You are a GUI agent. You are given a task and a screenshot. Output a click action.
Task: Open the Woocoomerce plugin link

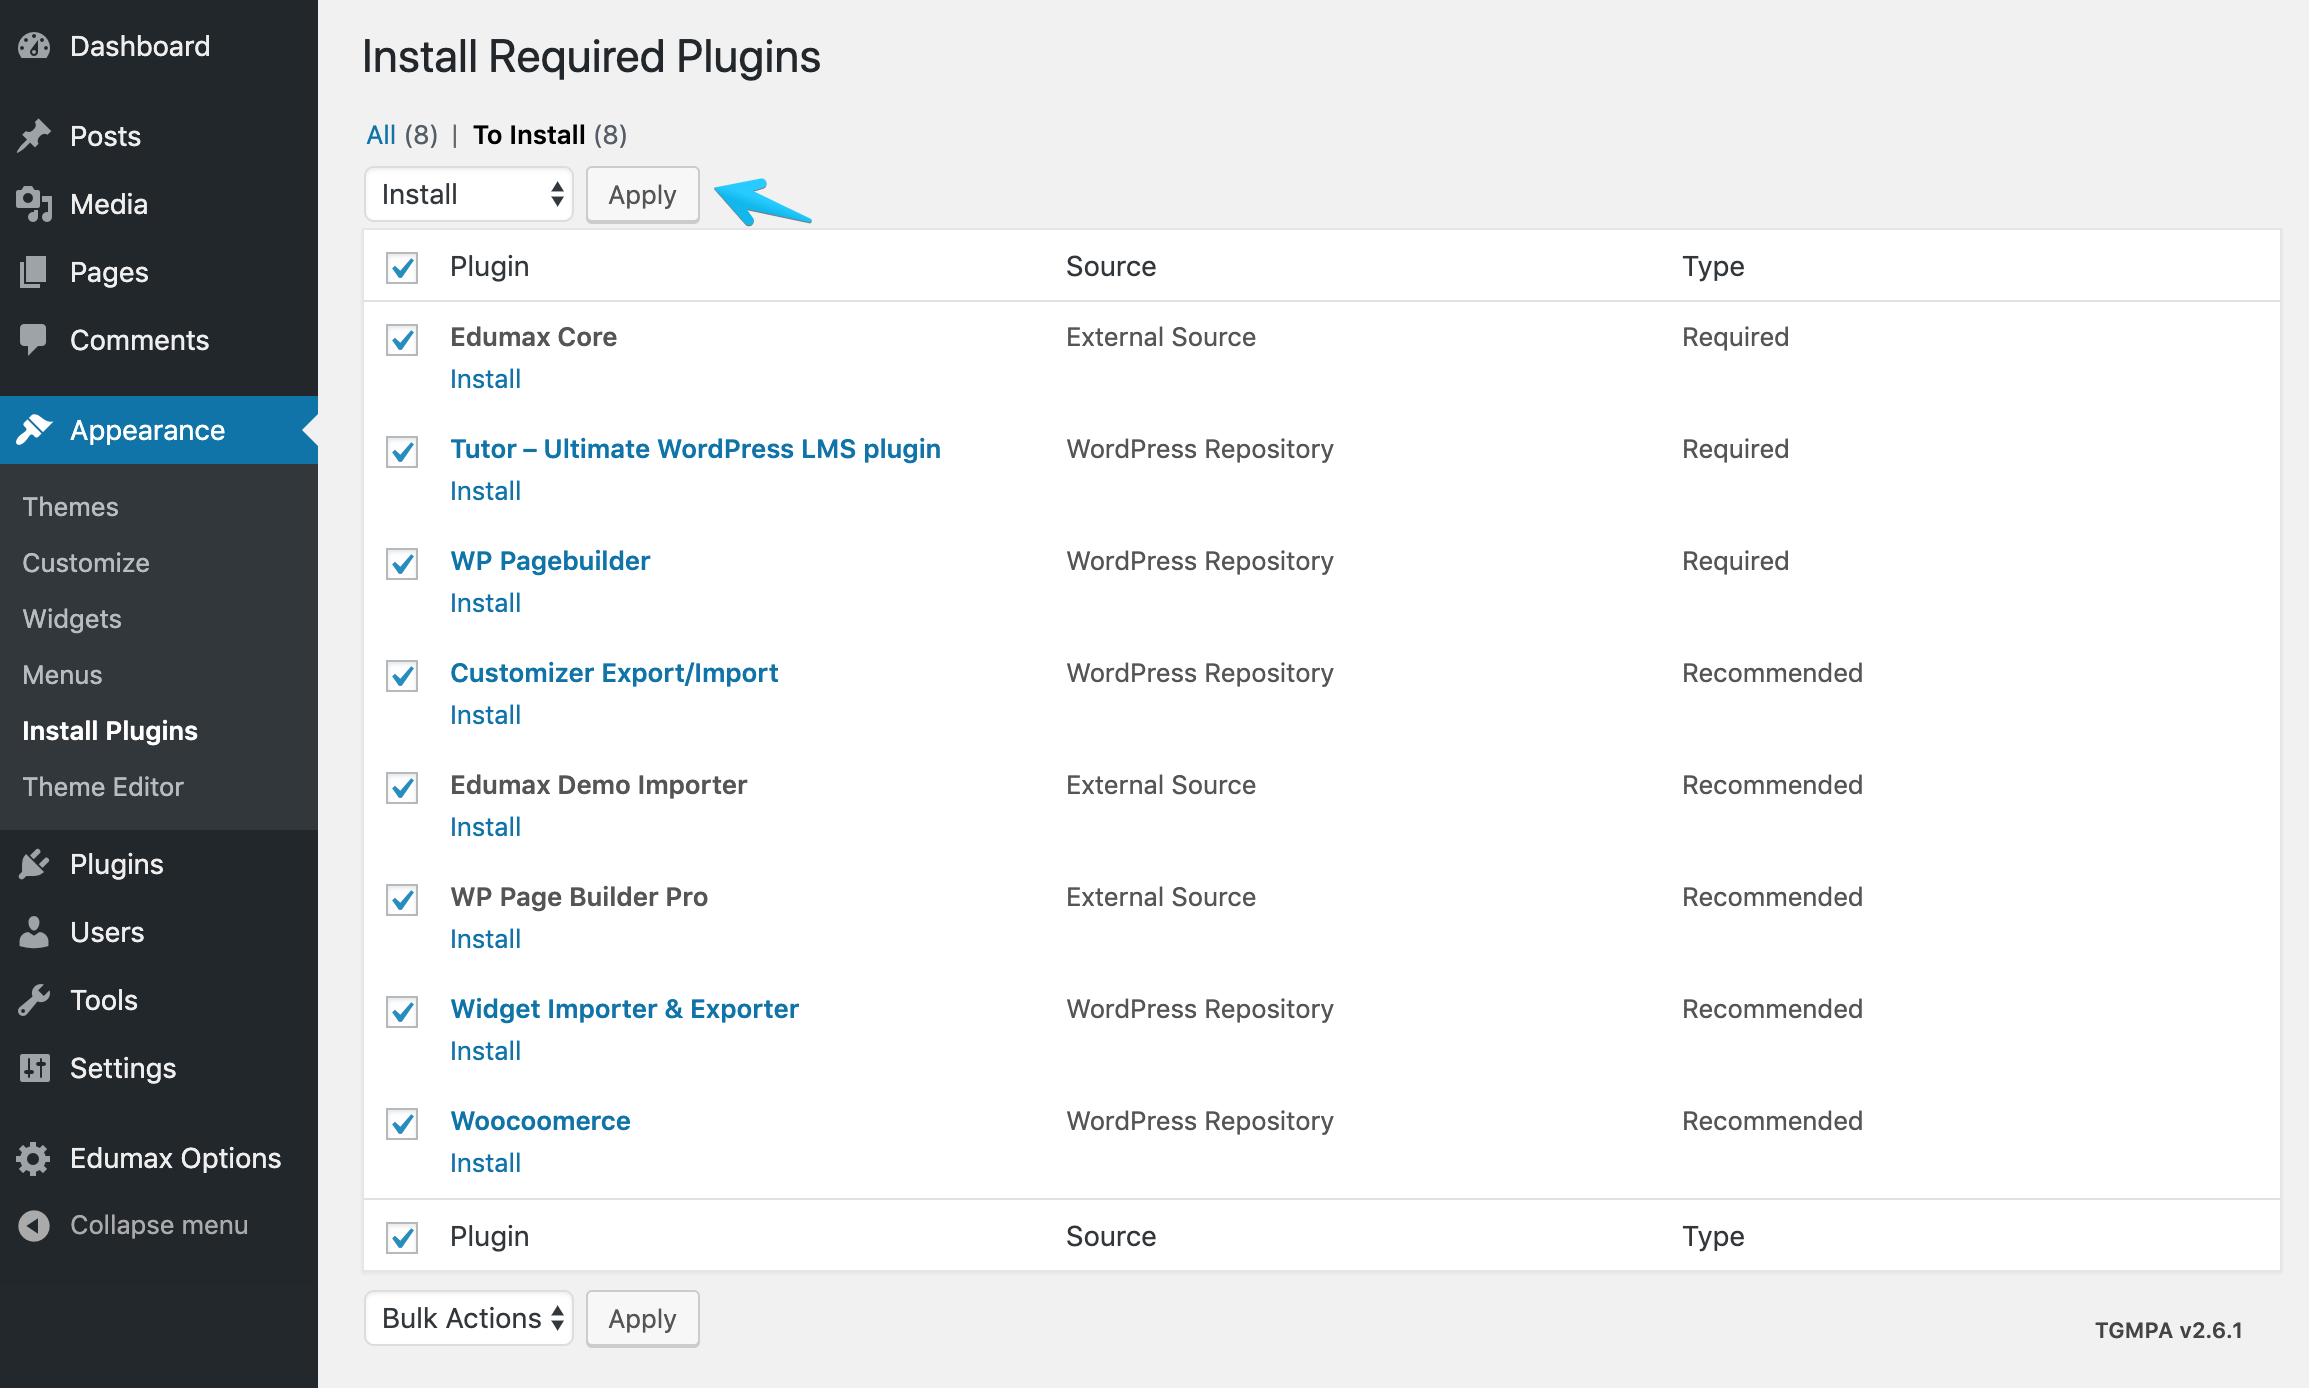tap(540, 1121)
